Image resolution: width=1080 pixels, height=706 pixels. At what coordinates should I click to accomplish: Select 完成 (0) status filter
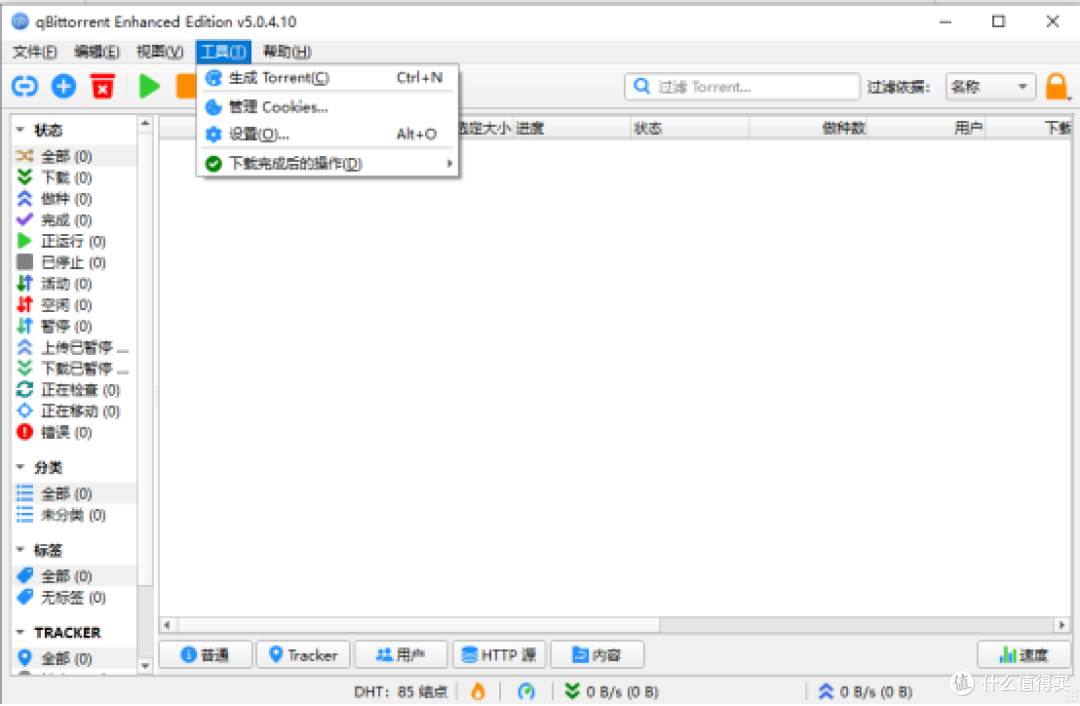click(74, 220)
